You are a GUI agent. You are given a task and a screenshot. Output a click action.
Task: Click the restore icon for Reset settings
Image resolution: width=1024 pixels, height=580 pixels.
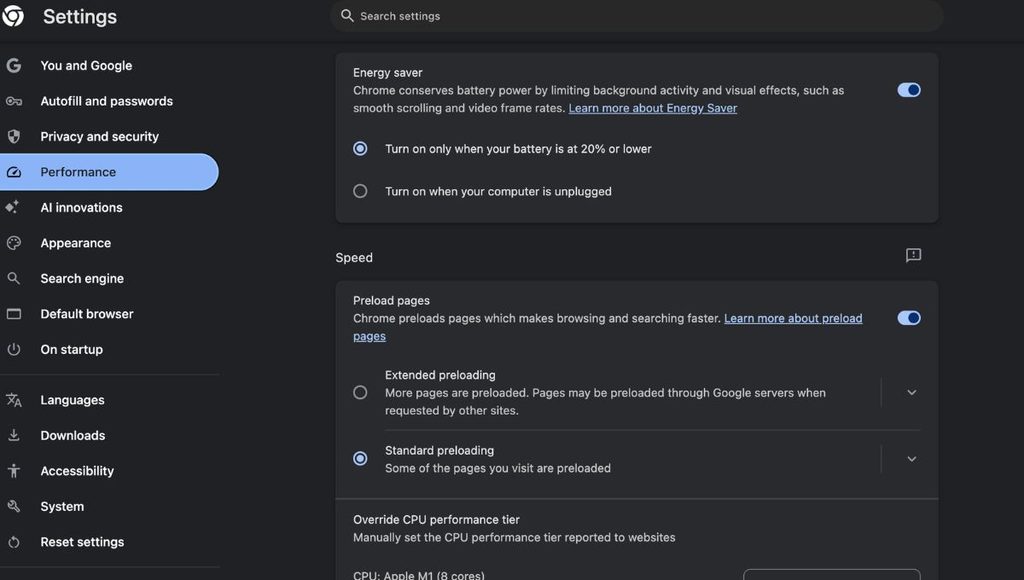[14, 542]
